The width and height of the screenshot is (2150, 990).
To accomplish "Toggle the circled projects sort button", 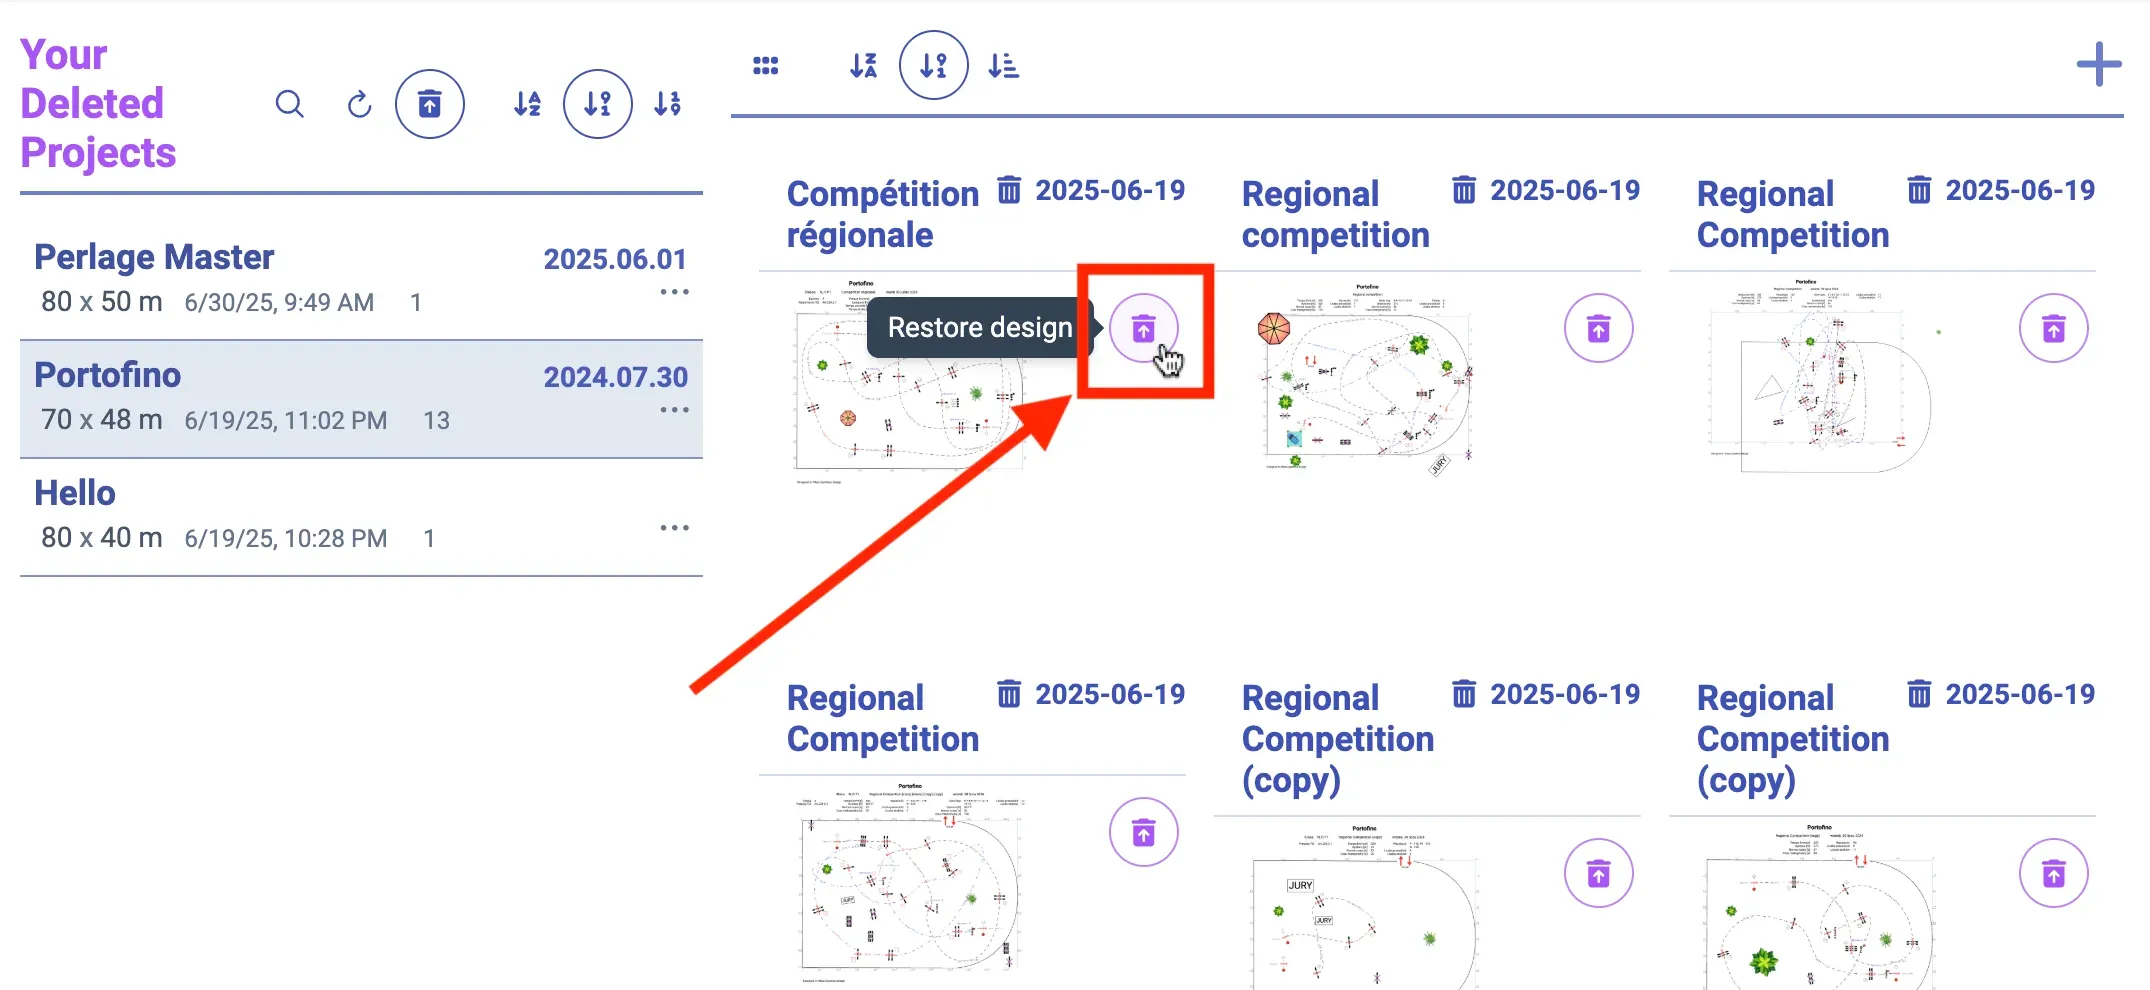I will point(597,104).
